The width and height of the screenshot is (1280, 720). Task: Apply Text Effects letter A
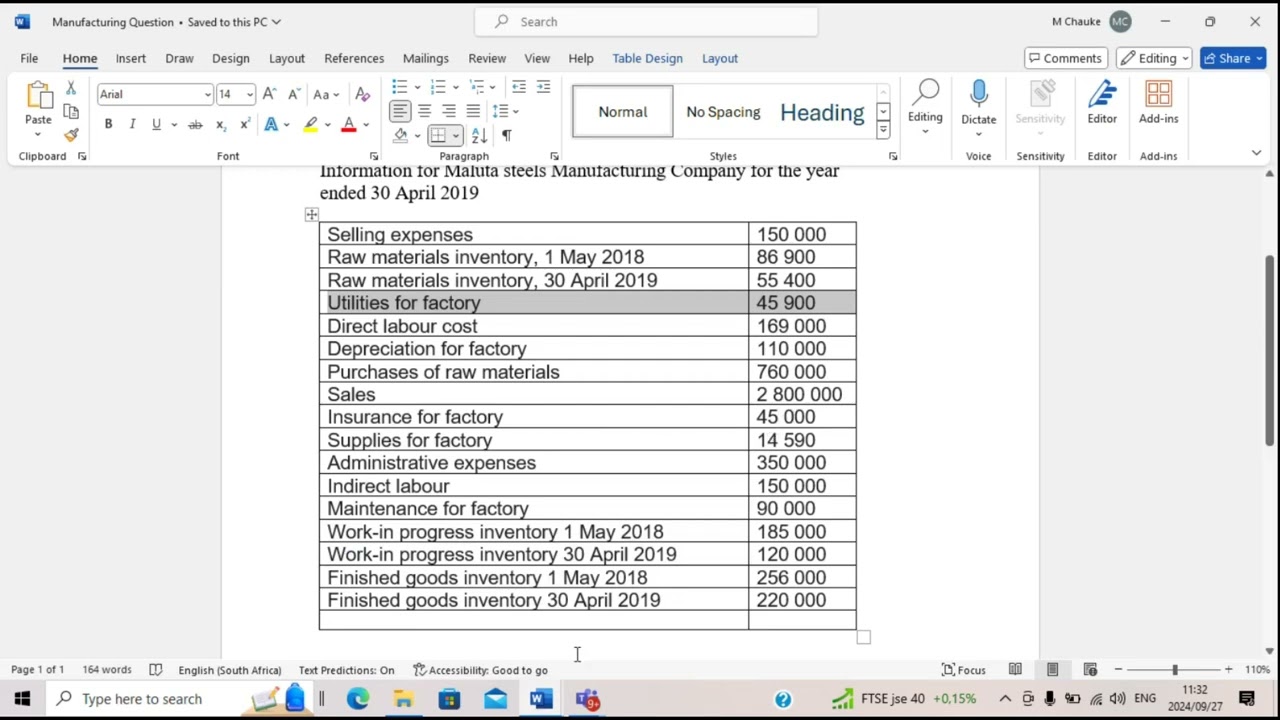(x=270, y=124)
